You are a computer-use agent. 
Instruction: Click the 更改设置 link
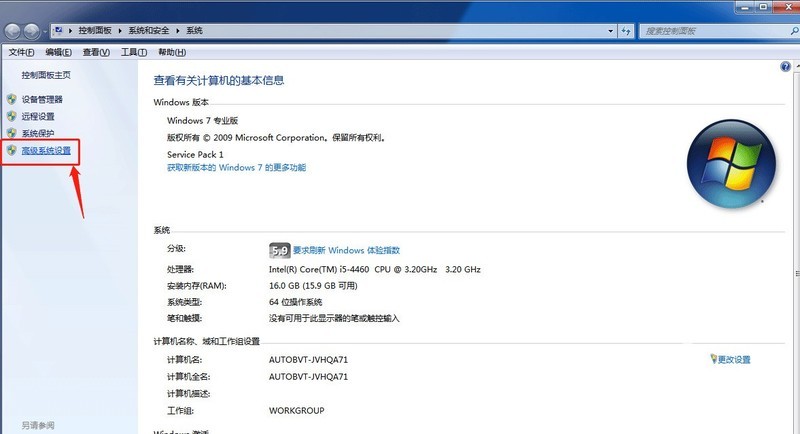pos(733,359)
